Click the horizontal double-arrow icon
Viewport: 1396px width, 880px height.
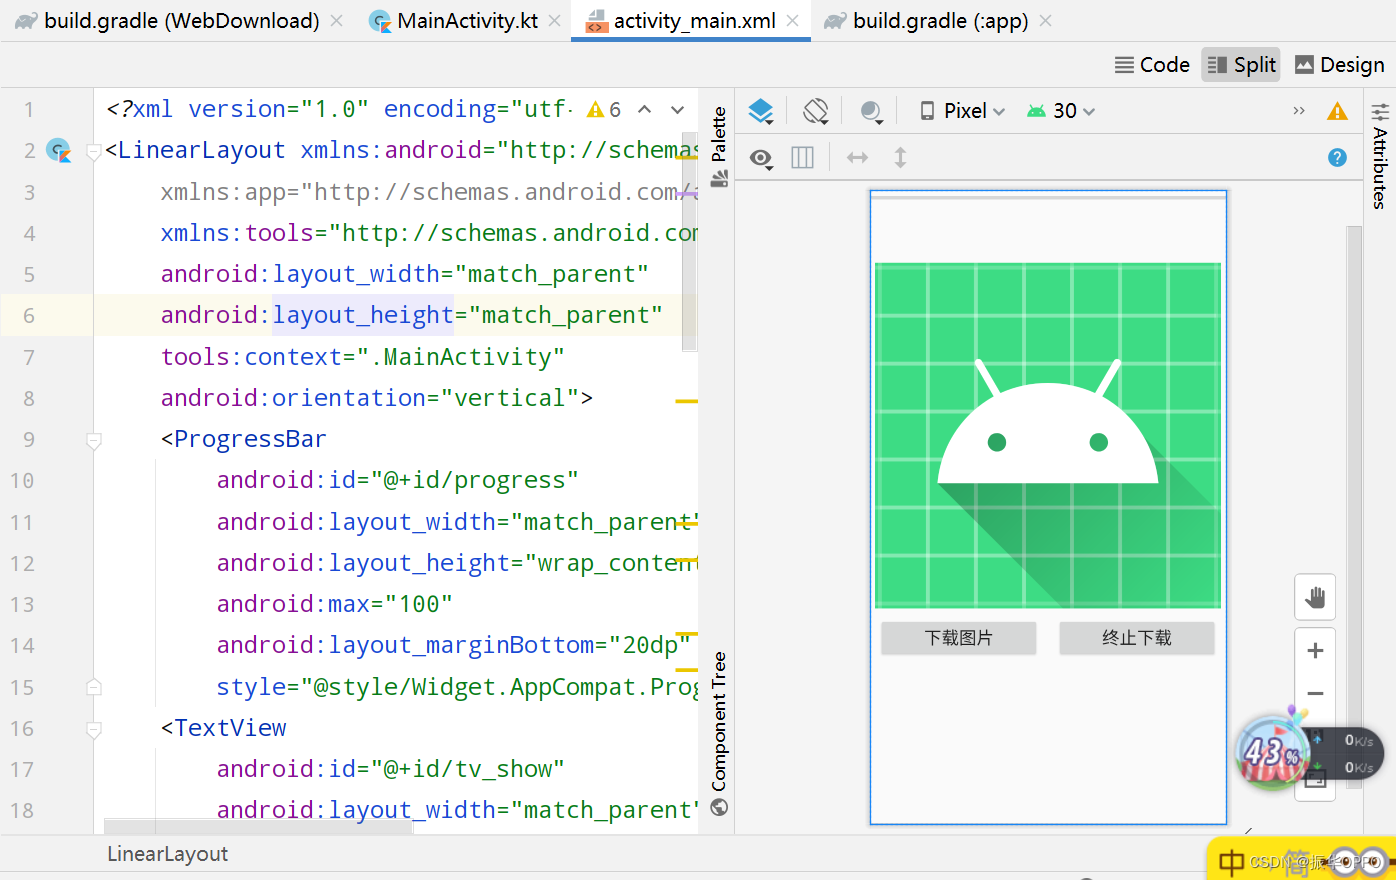[x=857, y=157]
